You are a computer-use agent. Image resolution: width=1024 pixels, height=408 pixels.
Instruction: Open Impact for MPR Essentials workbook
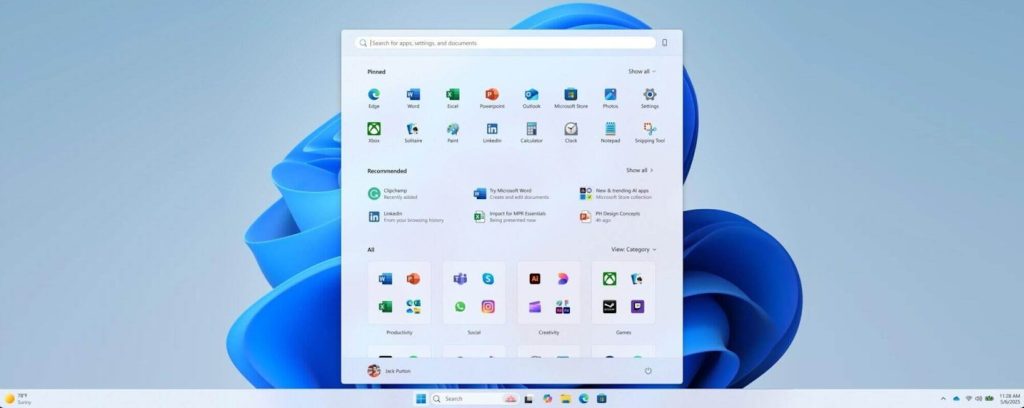click(509, 217)
